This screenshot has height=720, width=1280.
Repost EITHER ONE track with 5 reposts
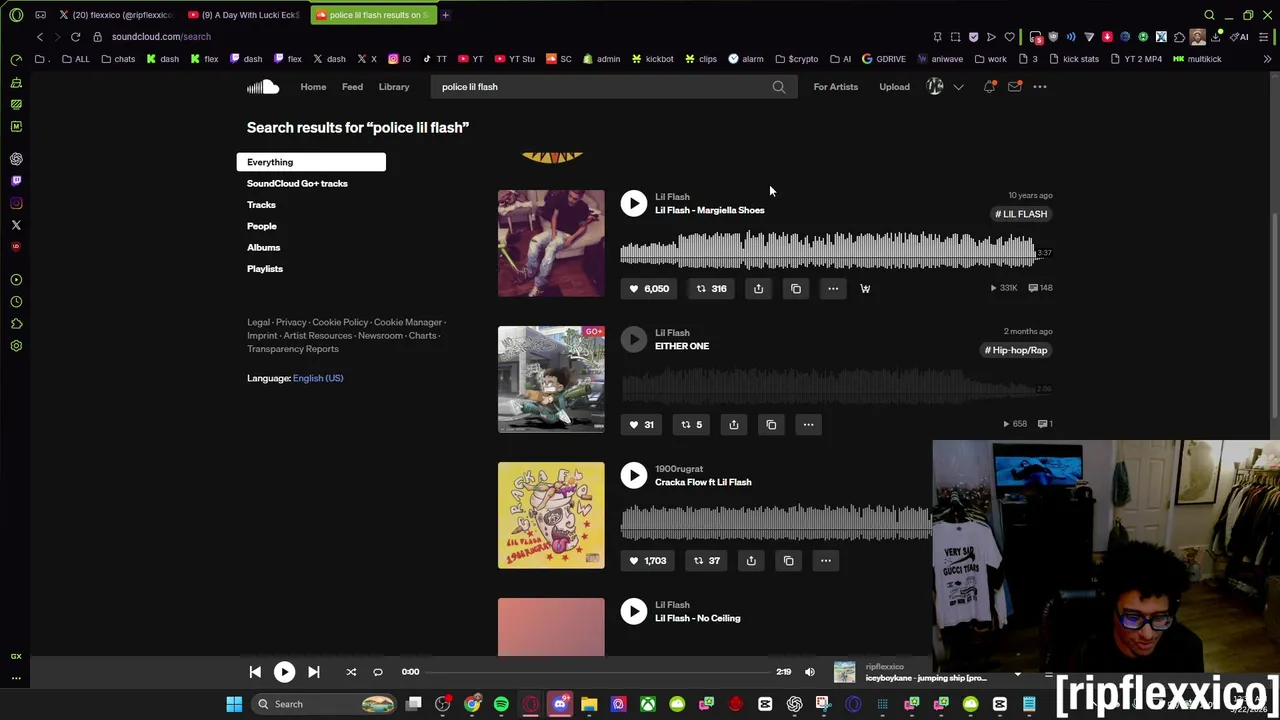click(691, 424)
